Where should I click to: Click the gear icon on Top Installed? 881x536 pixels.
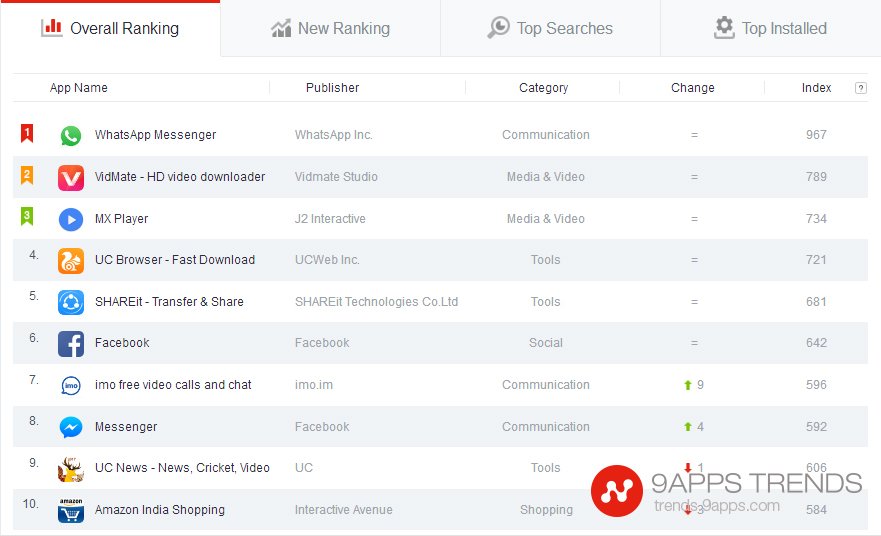click(x=724, y=28)
